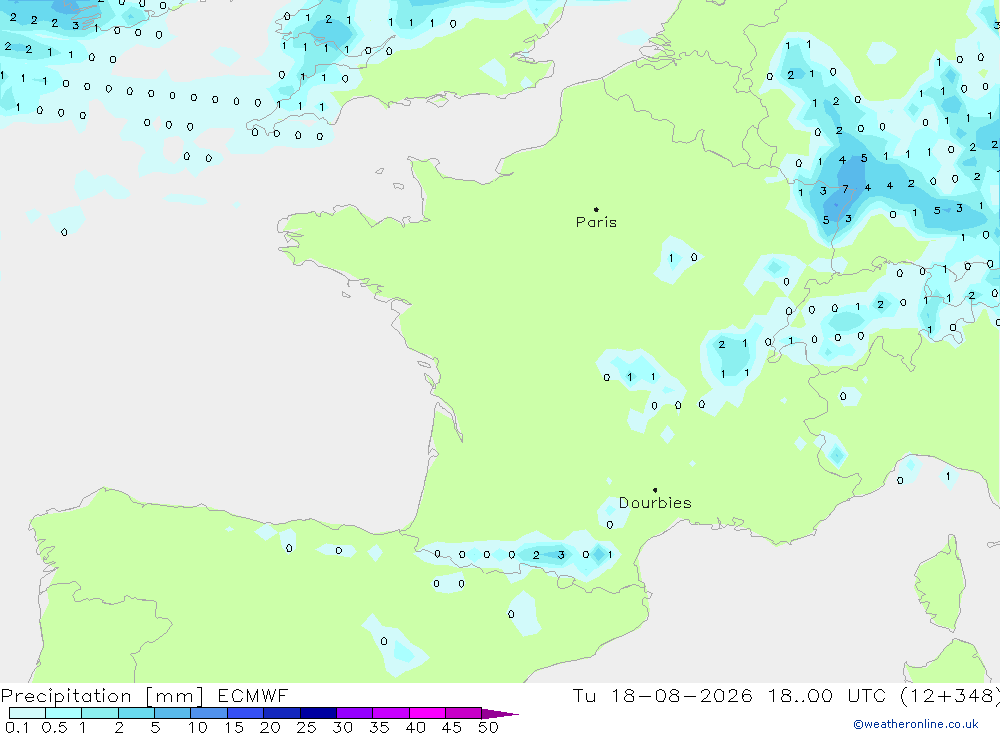
Task: Click the legend value 30
Action: [343, 727]
